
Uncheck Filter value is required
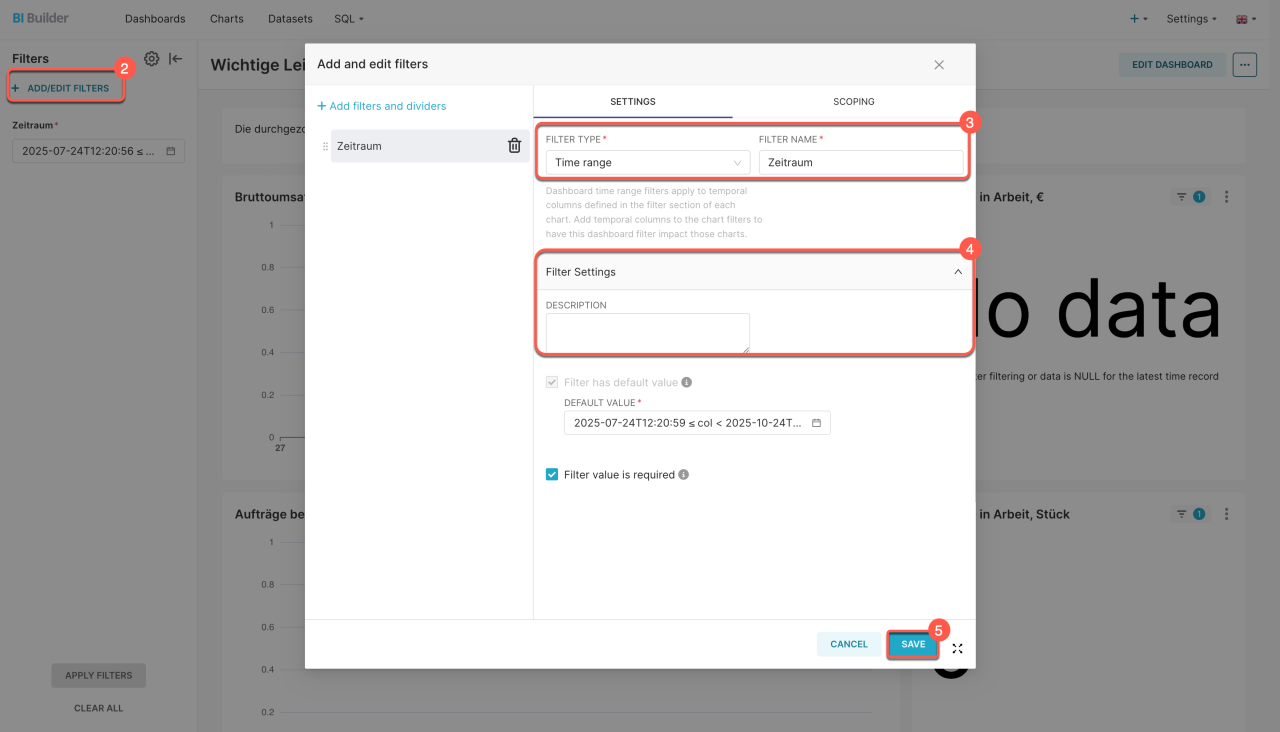(x=551, y=475)
